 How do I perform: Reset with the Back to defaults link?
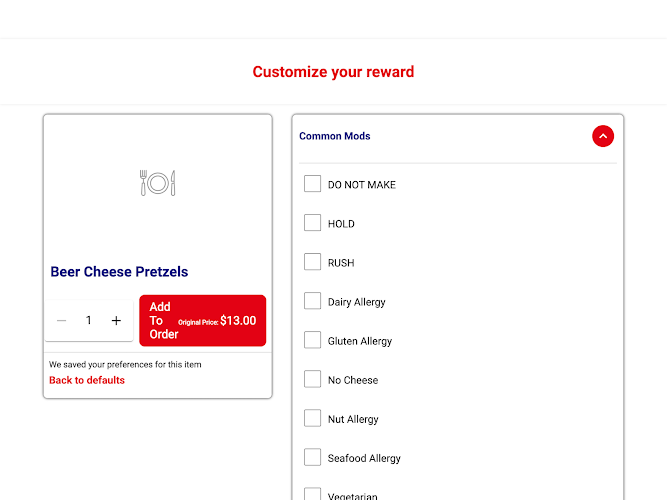pos(87,380)
